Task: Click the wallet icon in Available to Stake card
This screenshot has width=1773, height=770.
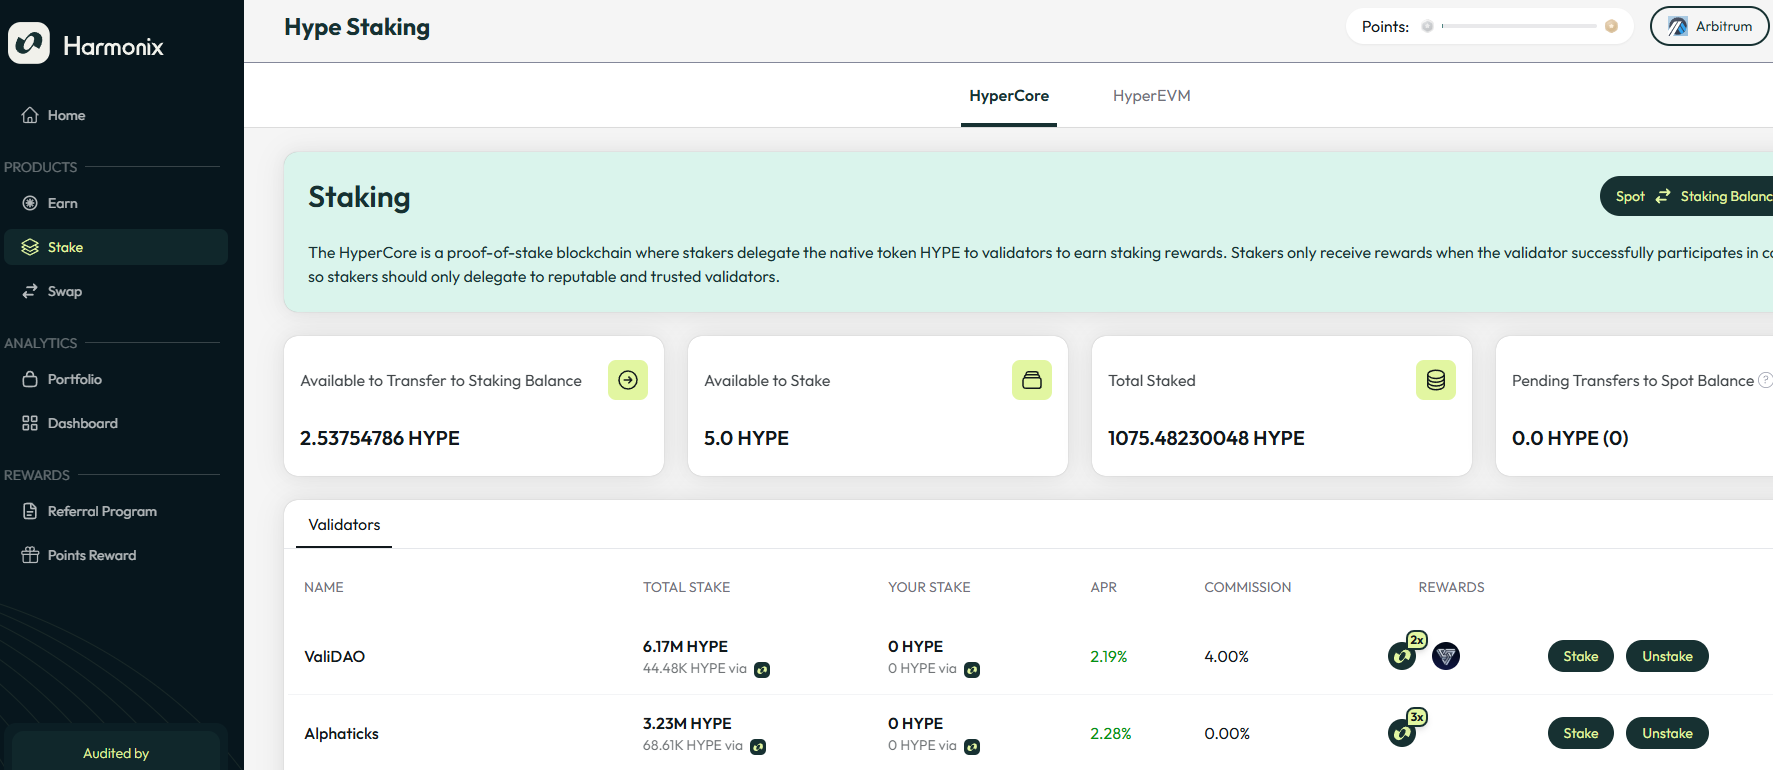Action: click(1032, 380)
